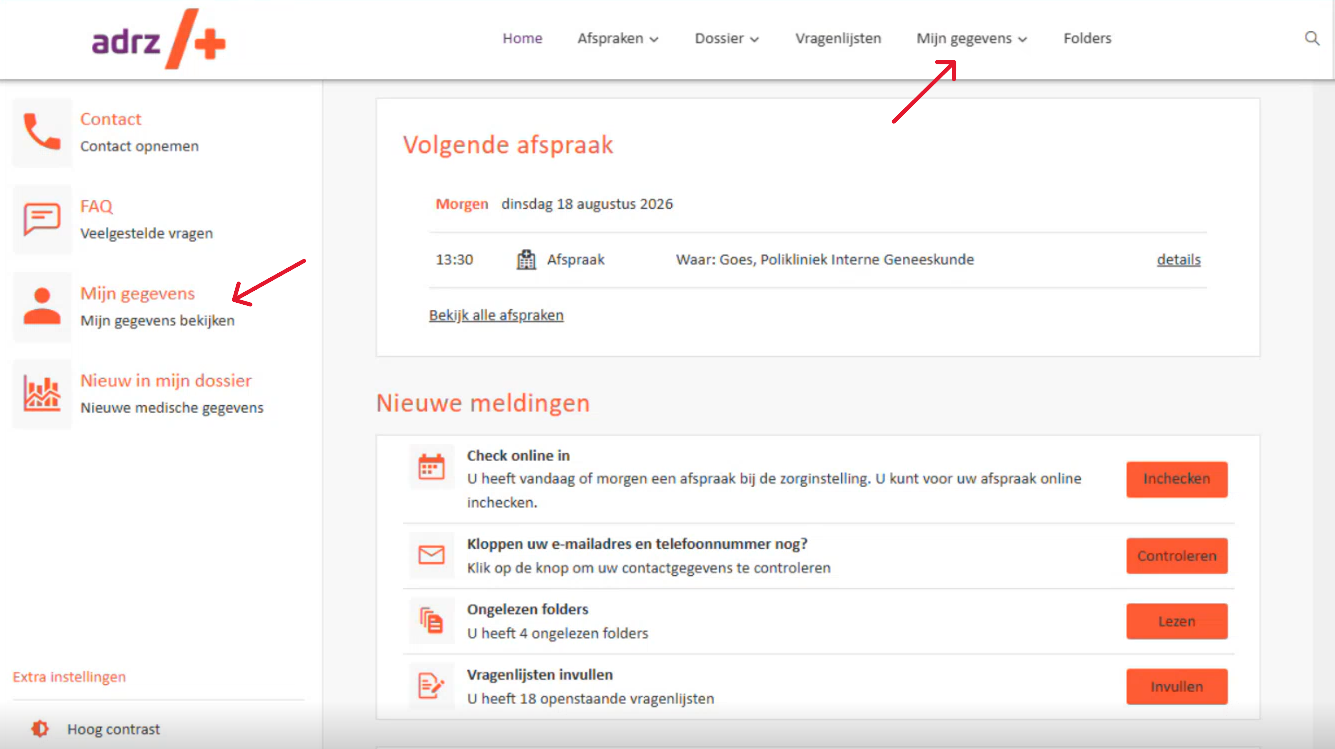Viewport: 1335px width, 749px height.
Task: Expand the Afspraken dropdown menu
Action: 618,39
